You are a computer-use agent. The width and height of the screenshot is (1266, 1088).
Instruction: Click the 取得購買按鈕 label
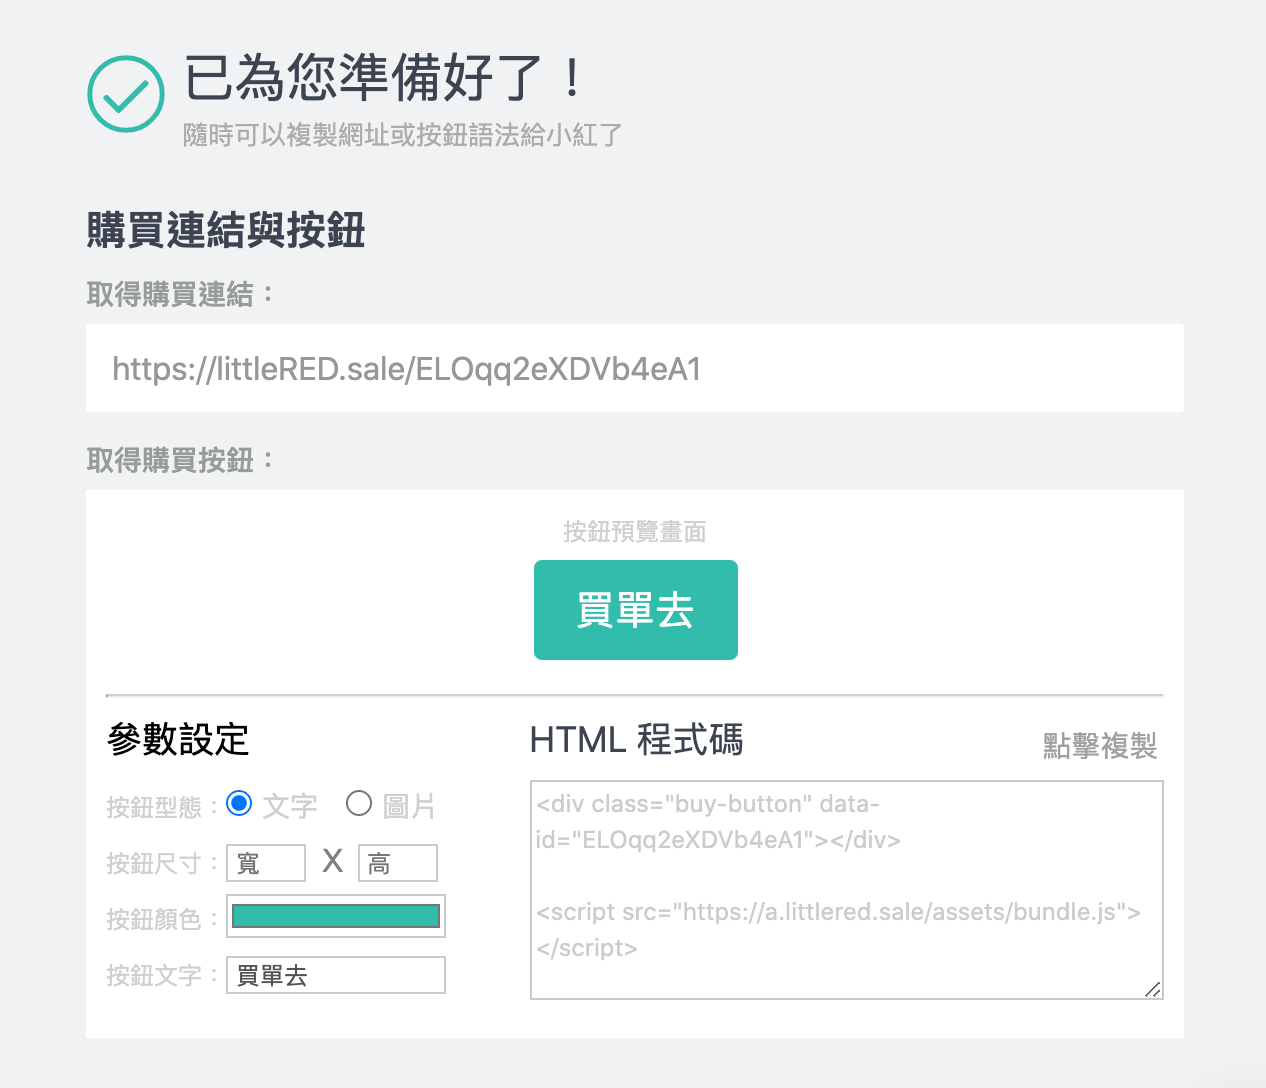point(180,460)
